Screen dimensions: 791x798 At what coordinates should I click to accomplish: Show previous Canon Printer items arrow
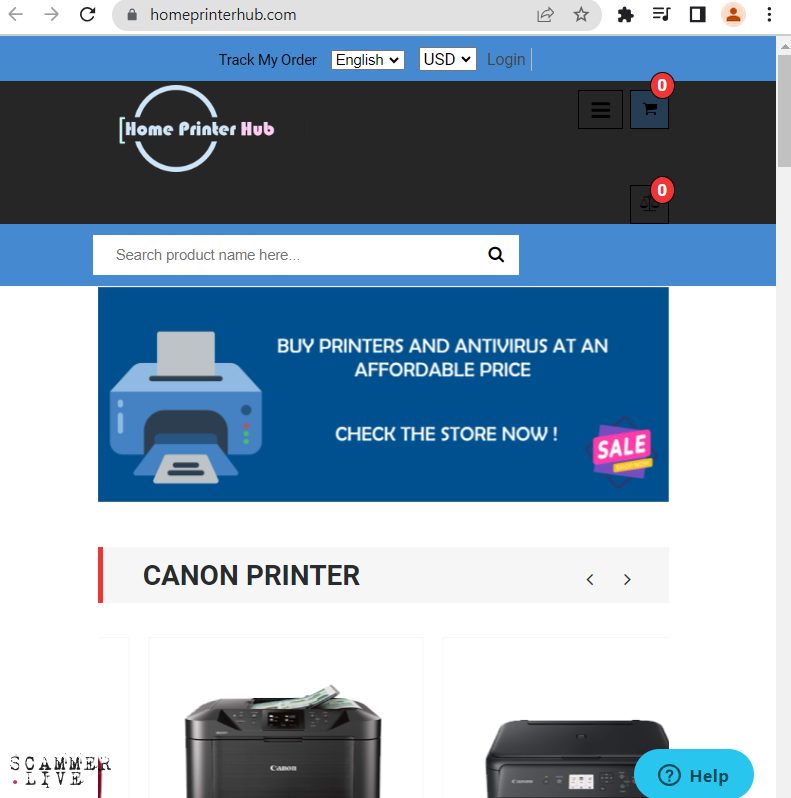(590, 579)
